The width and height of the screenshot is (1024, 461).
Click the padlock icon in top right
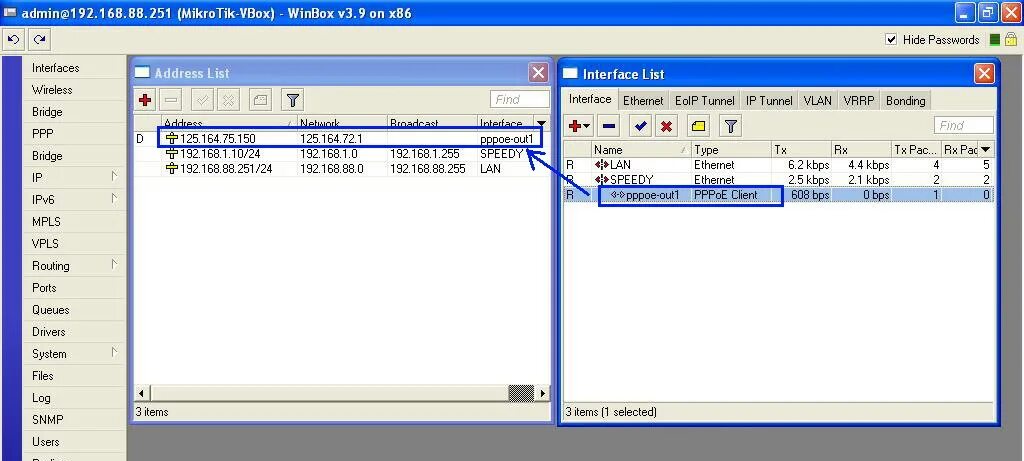1010,39
